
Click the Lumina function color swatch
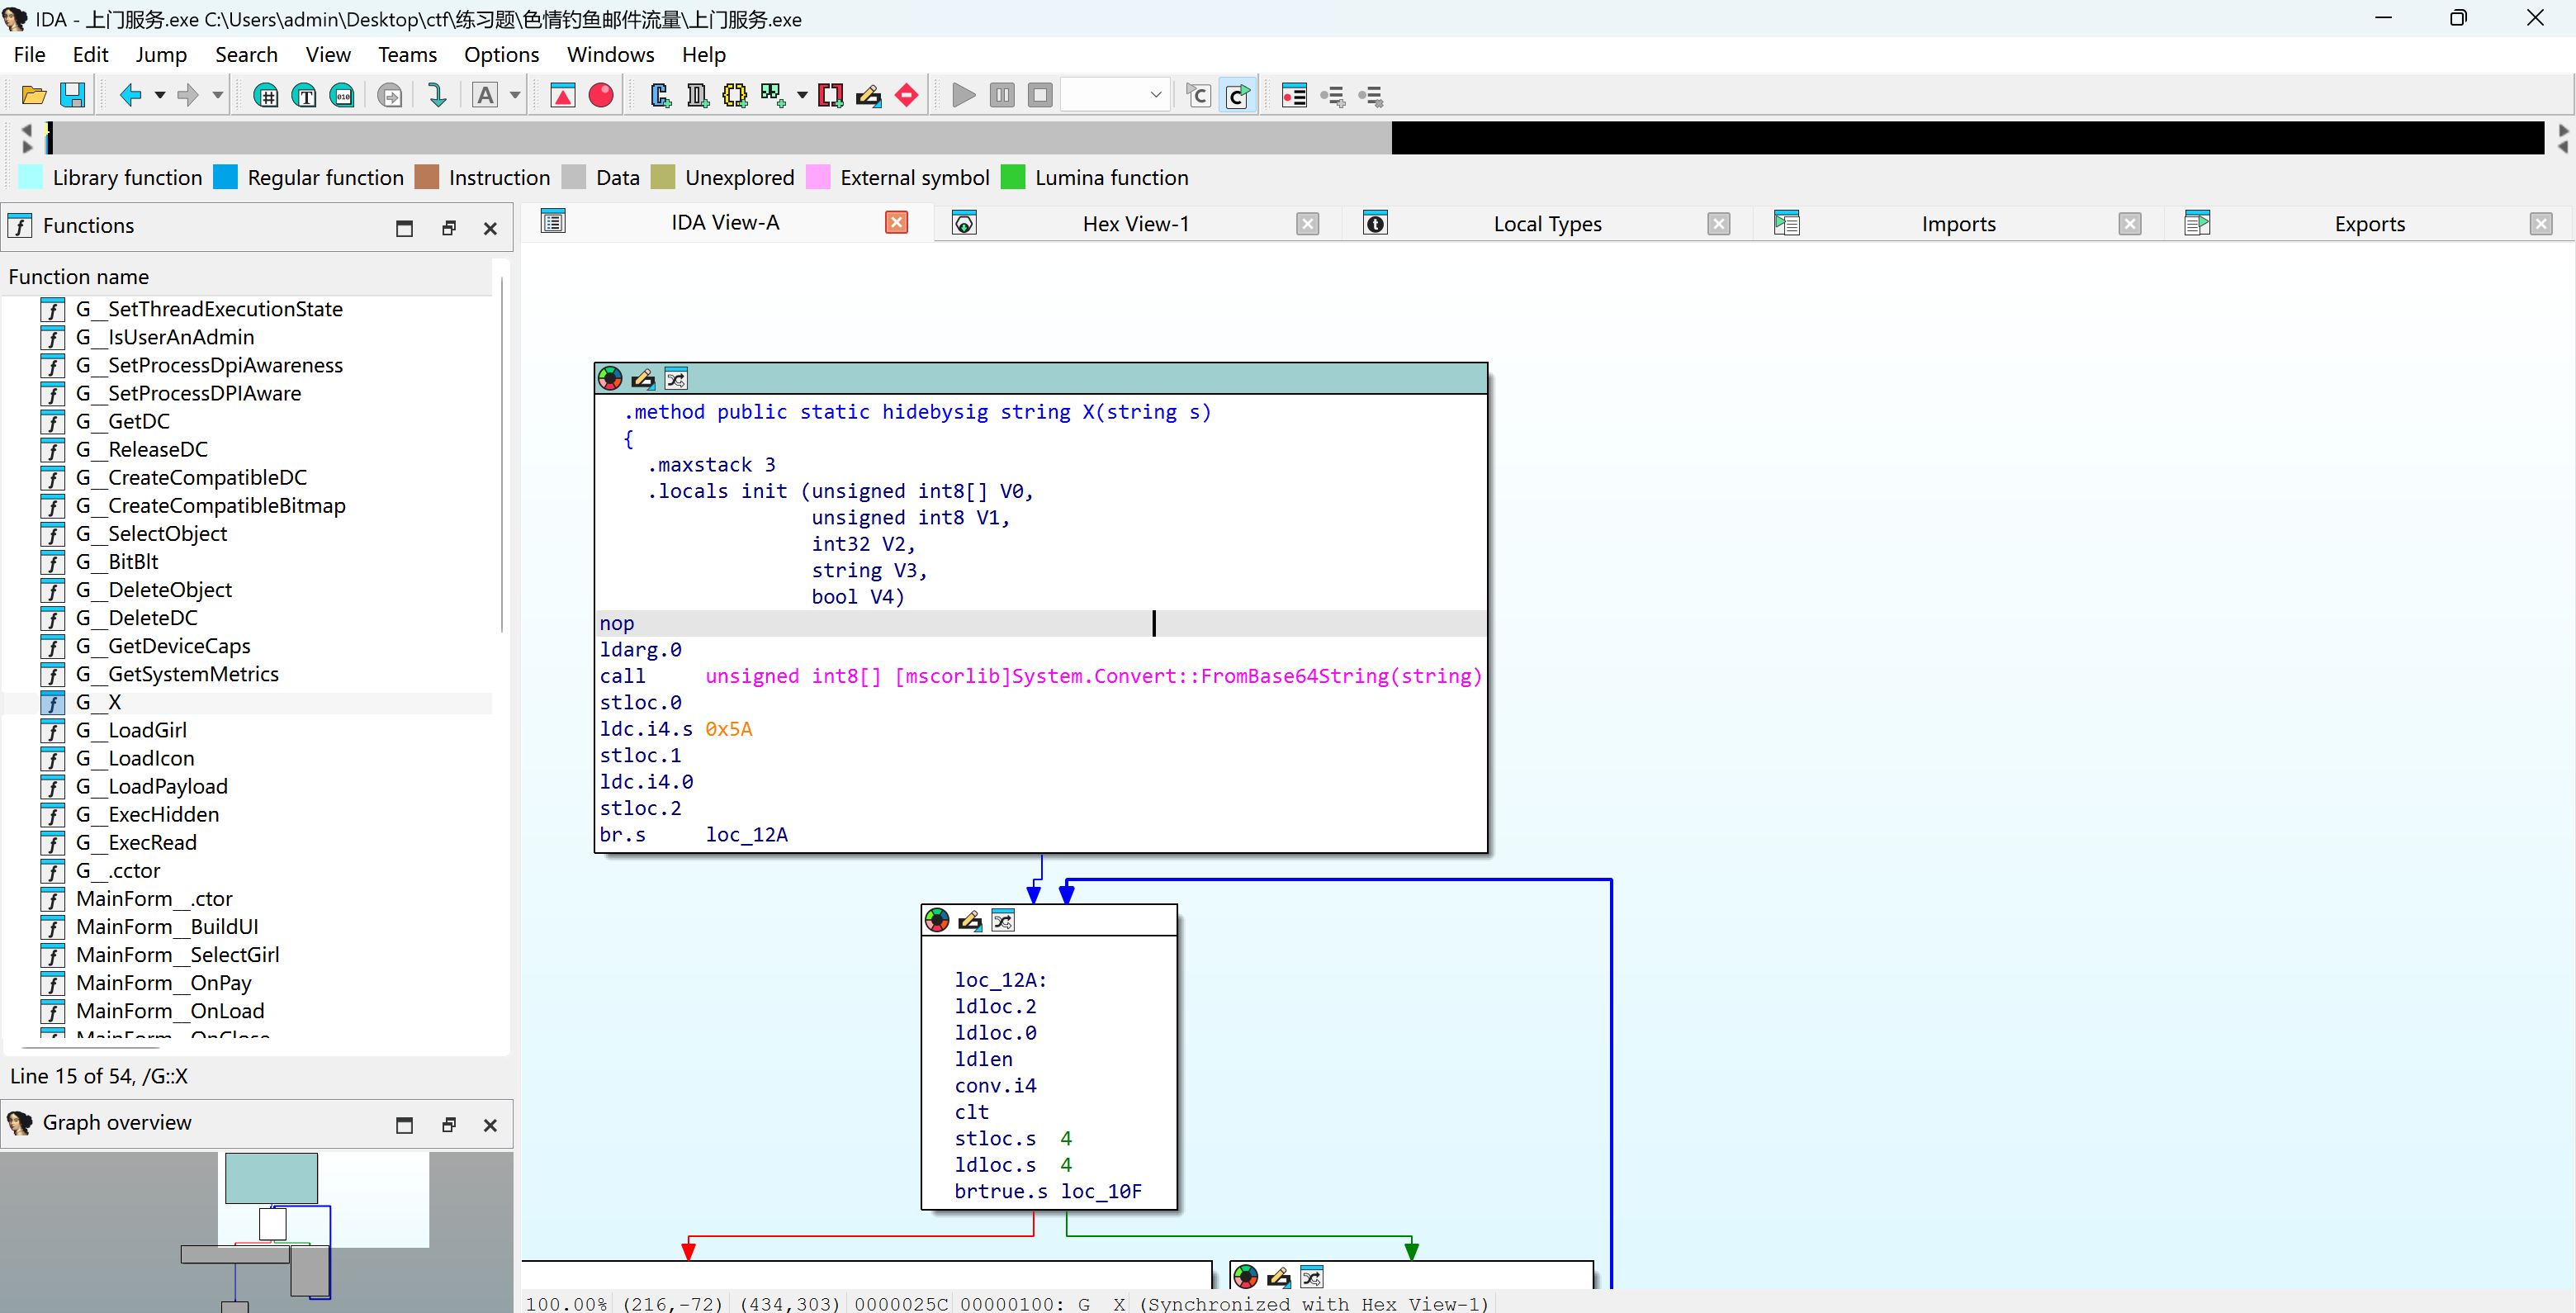(1013, 178)
